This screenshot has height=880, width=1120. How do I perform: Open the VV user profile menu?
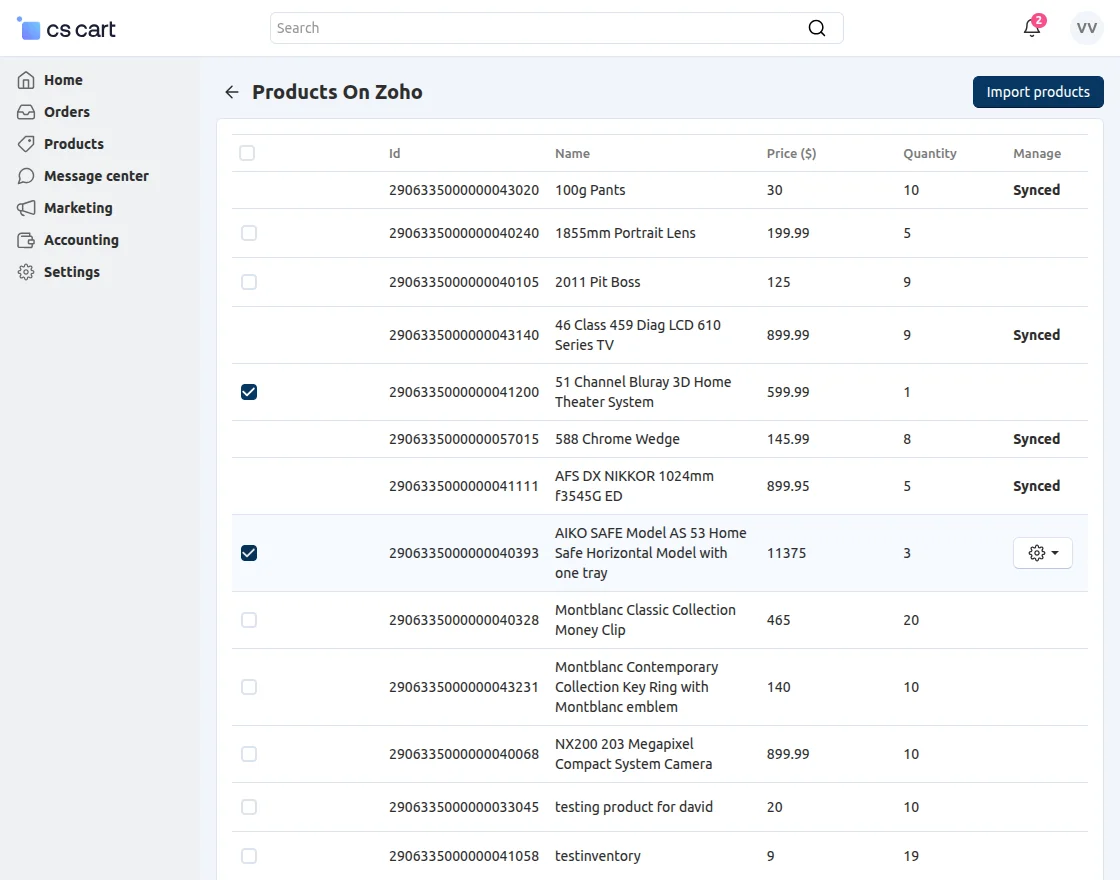[1086, 28]
